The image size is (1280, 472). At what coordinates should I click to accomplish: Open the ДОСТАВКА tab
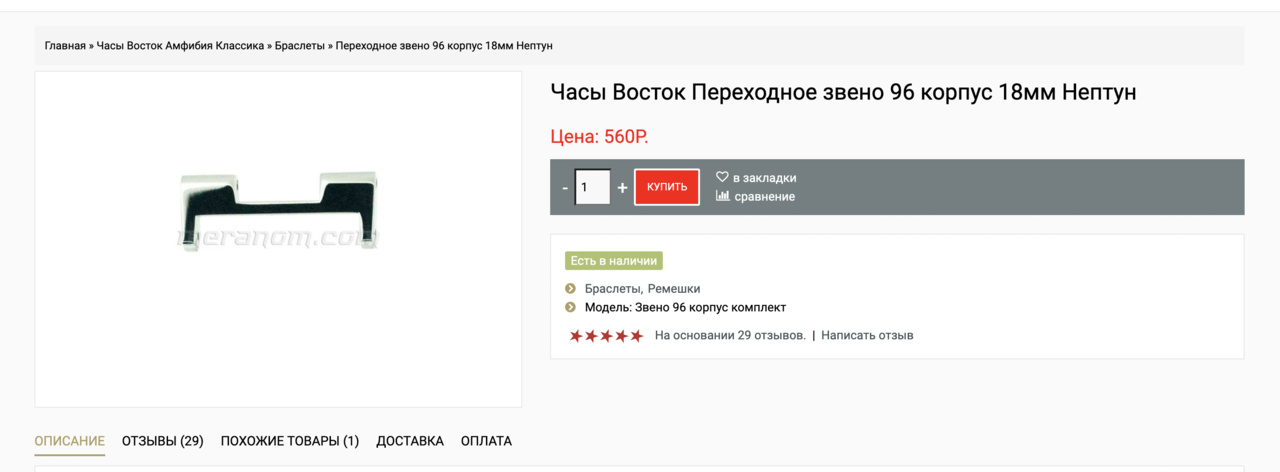(x=410, y=441)
